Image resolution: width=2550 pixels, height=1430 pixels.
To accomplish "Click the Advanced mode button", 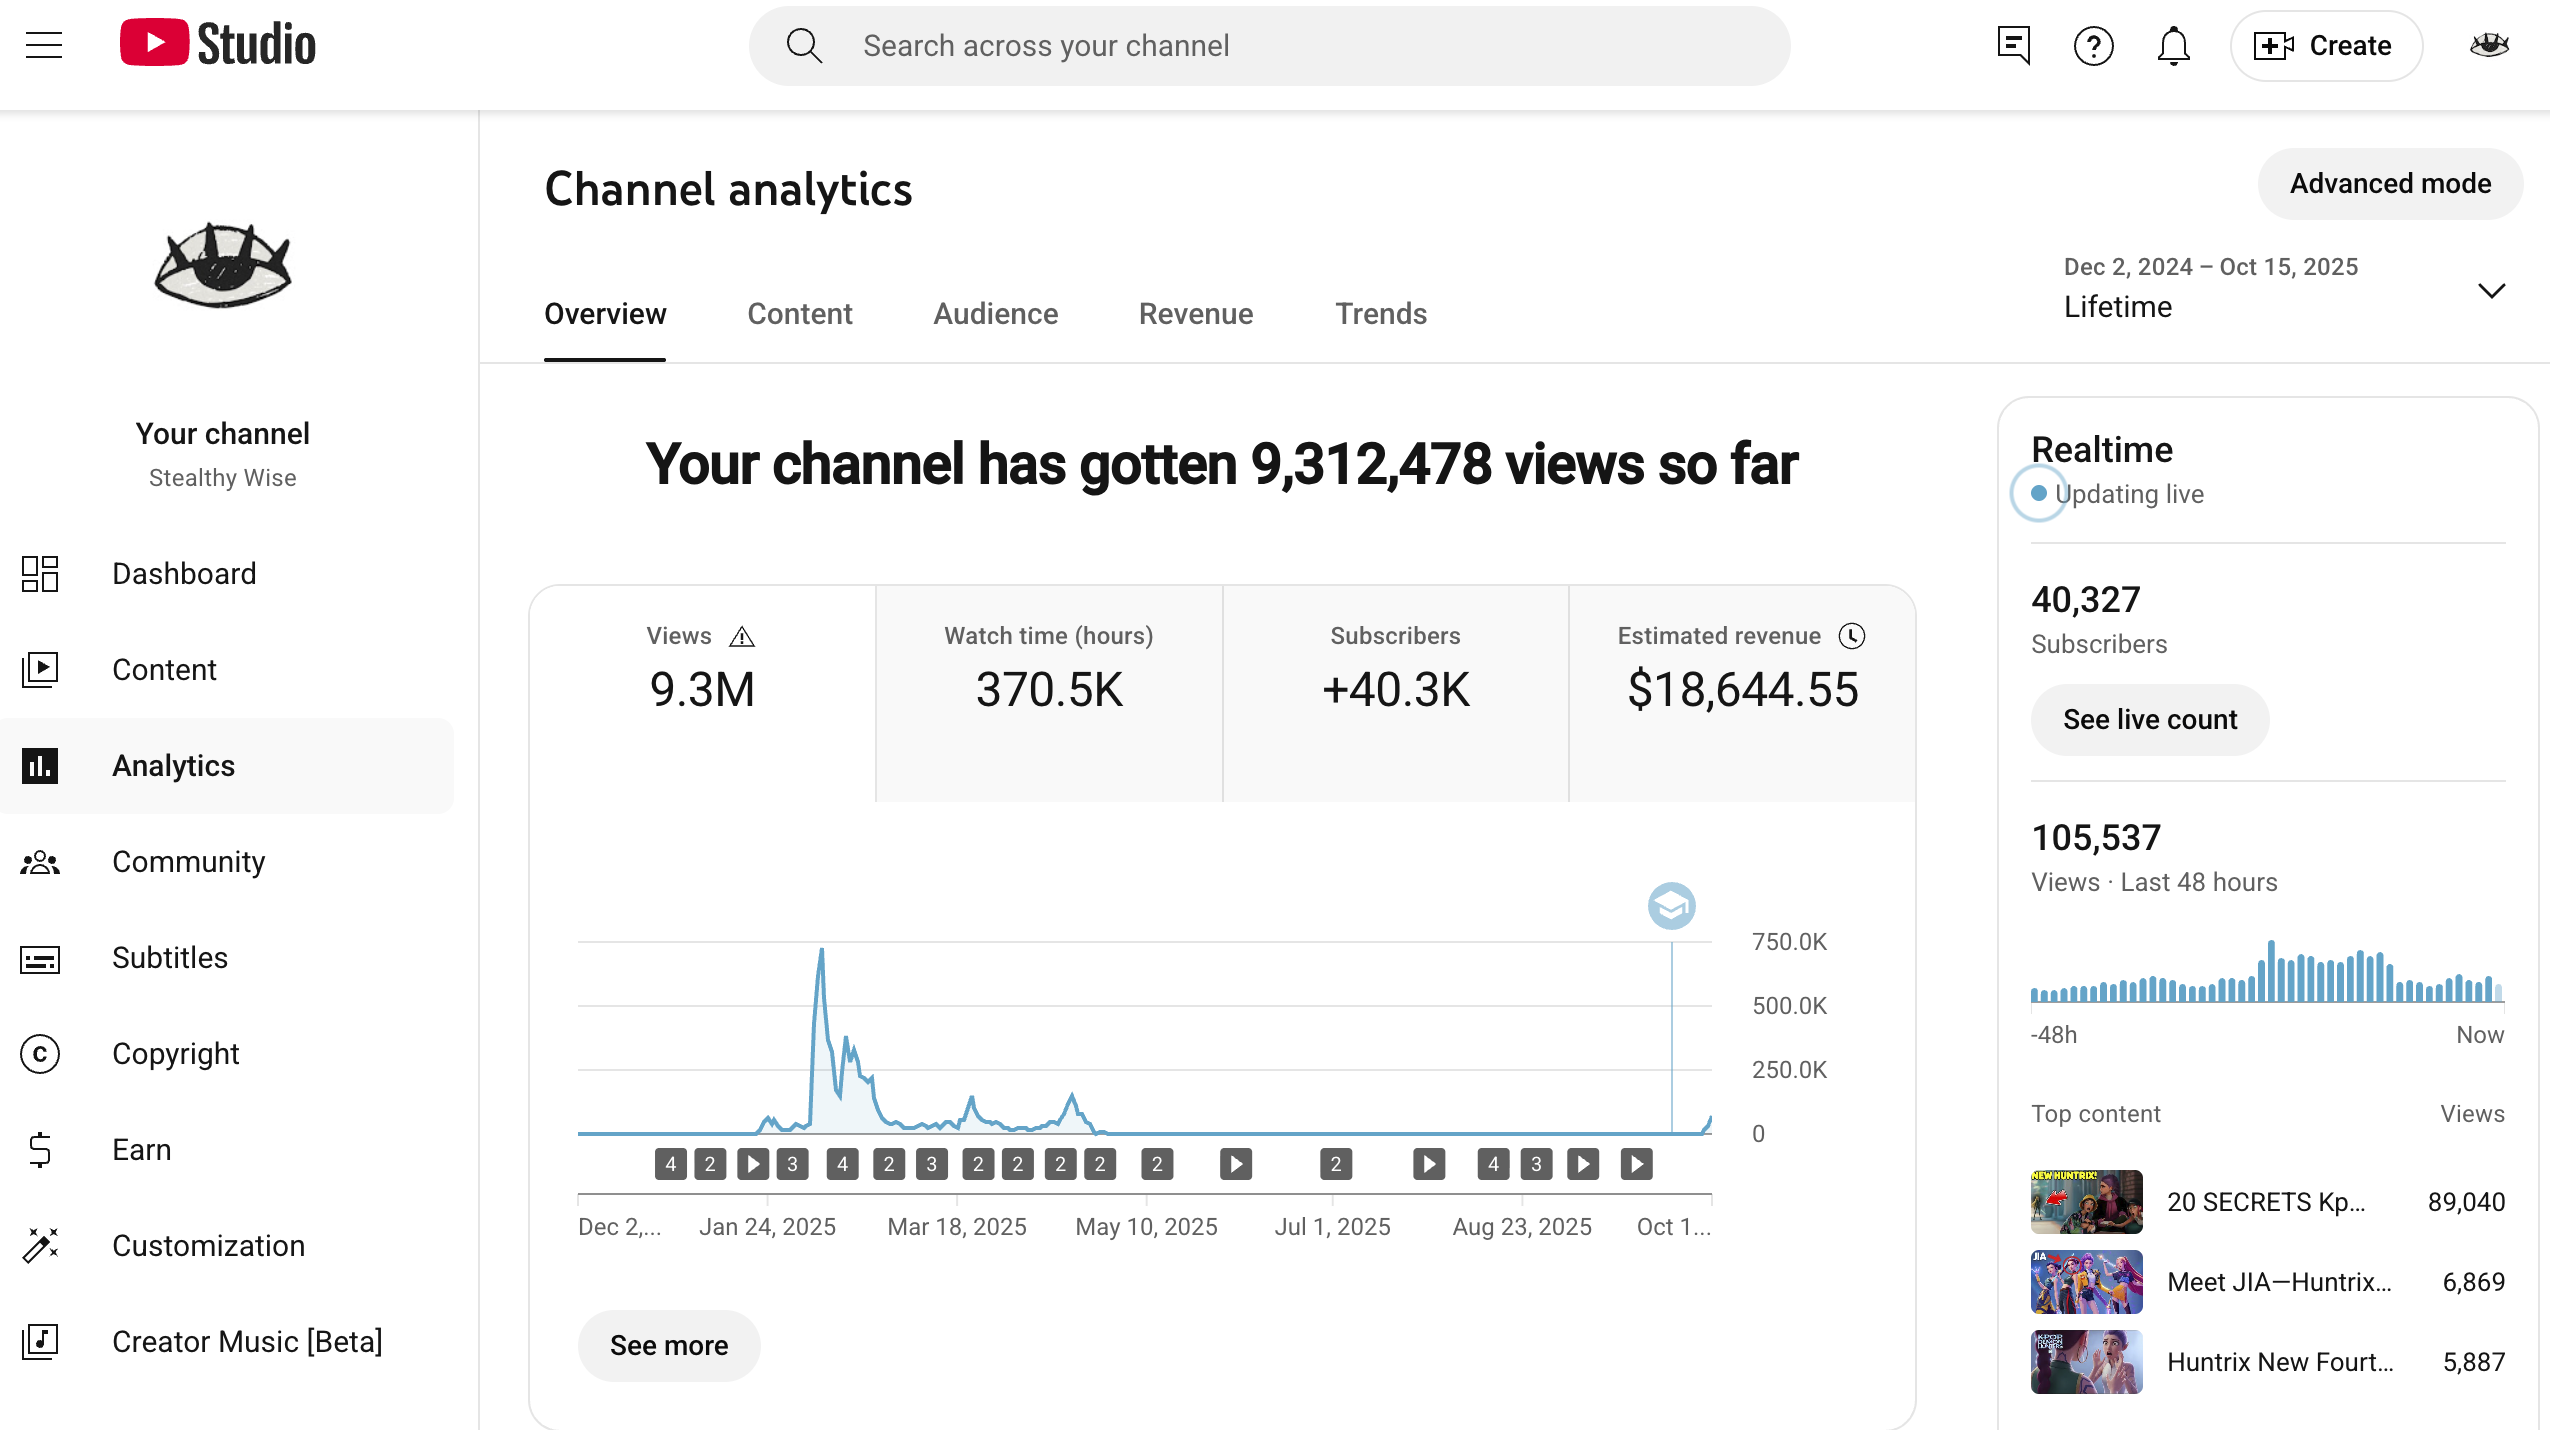I will [x=2390, y=184].
